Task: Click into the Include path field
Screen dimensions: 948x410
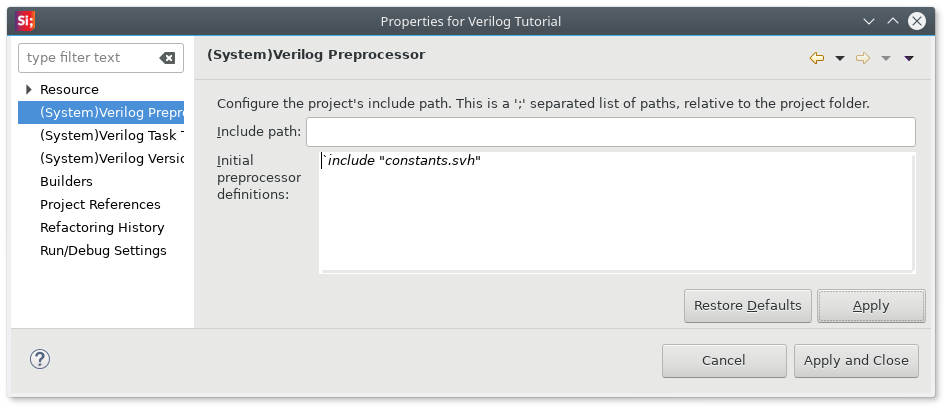Action: pyautogui.click(x=611, y=132)
